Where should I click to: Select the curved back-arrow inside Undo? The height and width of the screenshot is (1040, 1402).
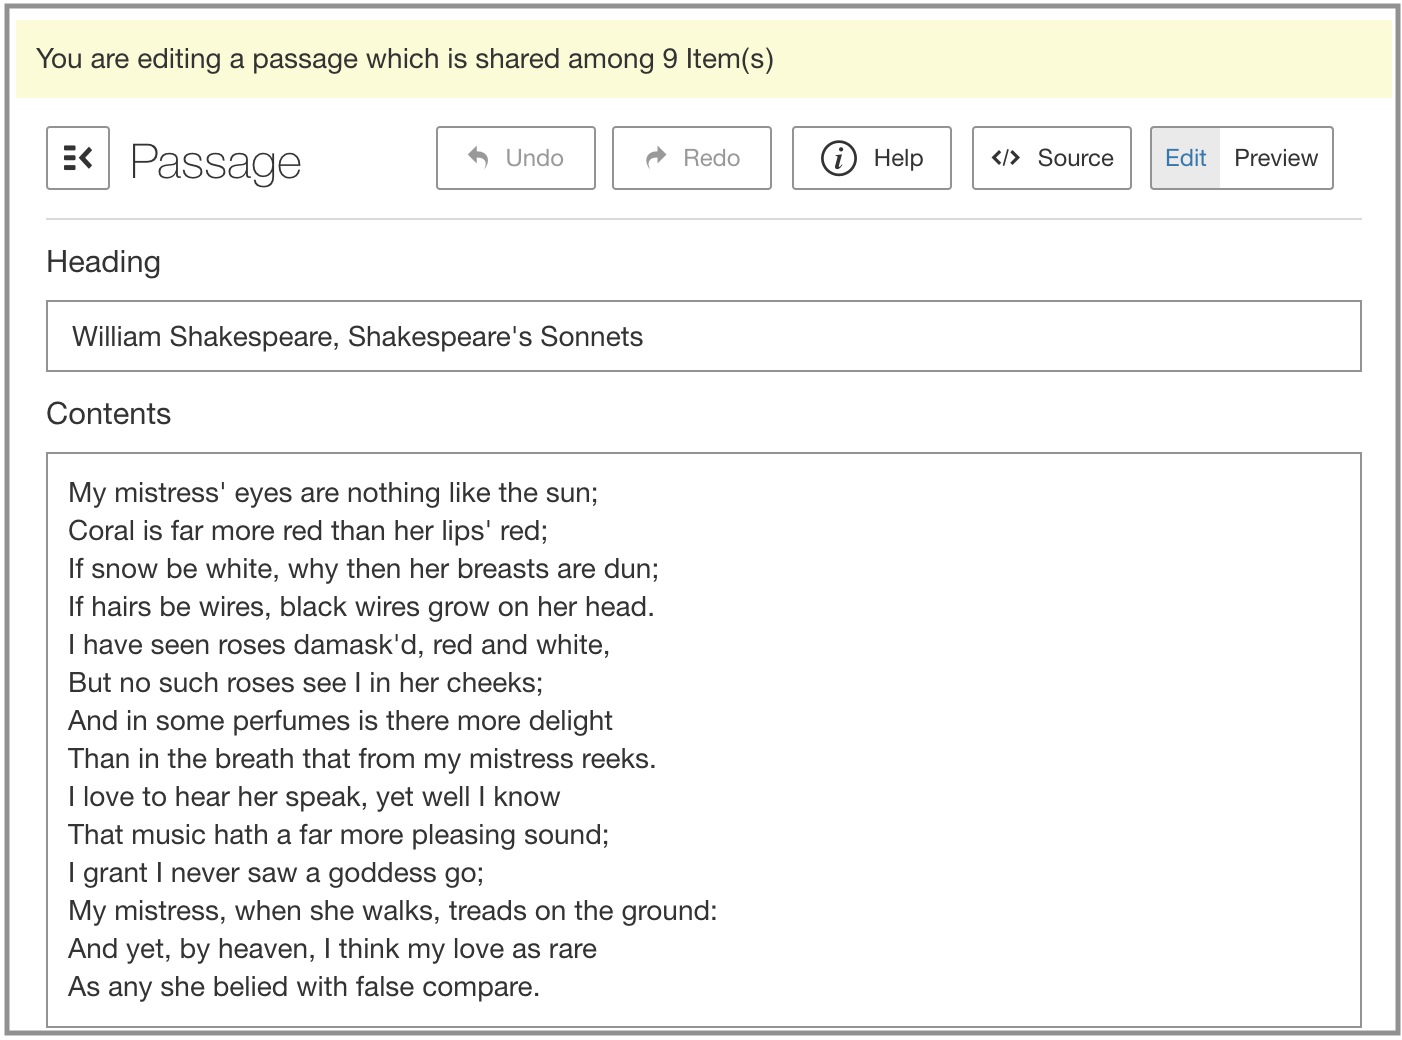(x=477, y=157)
